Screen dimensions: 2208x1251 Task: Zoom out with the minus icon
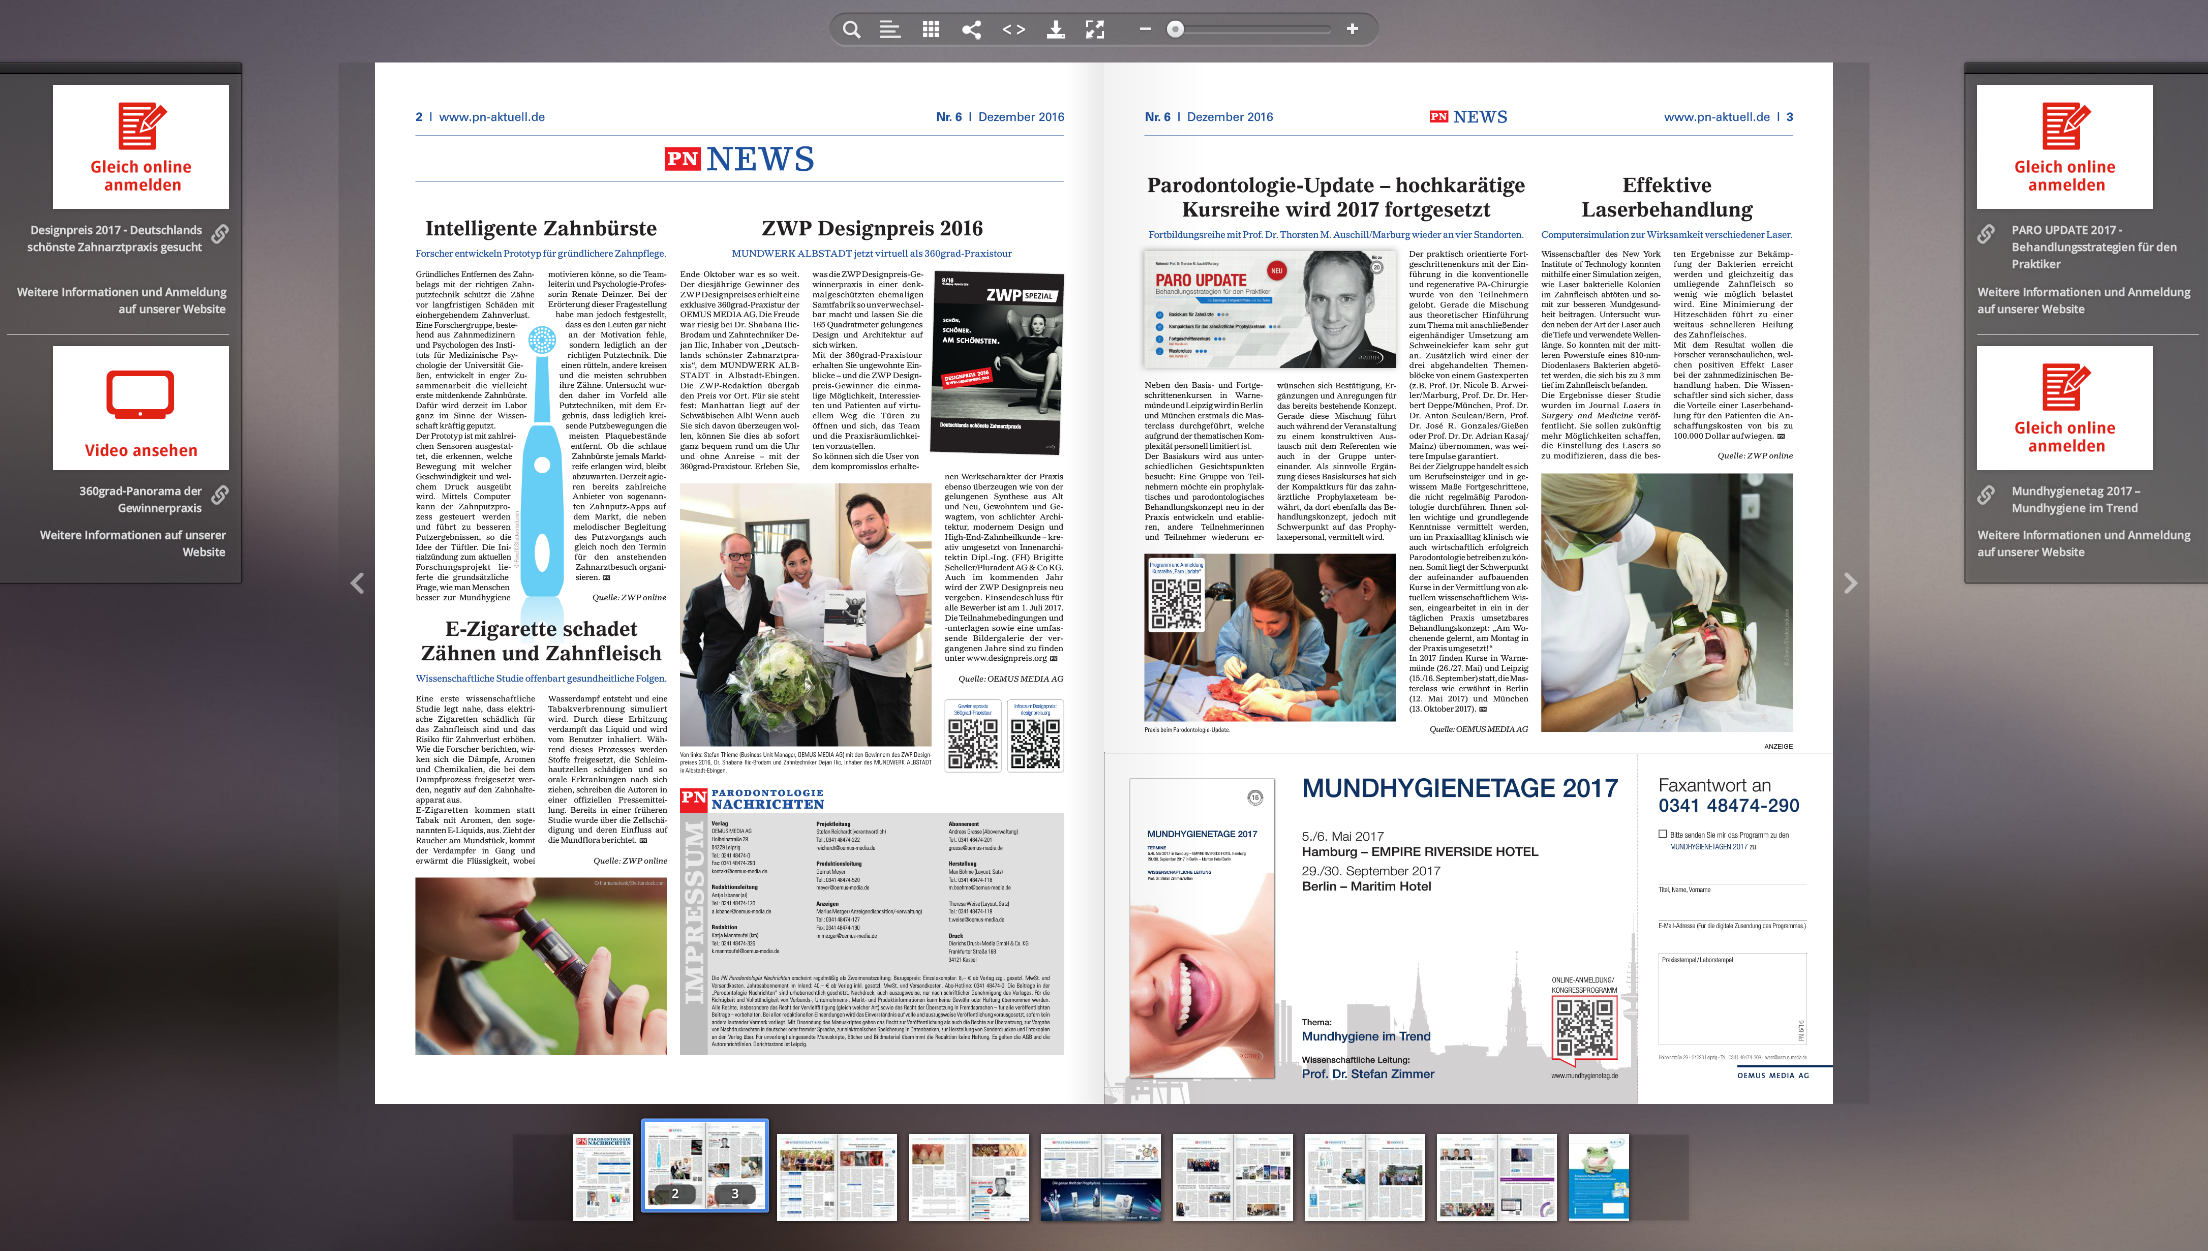coord(1145,29)
